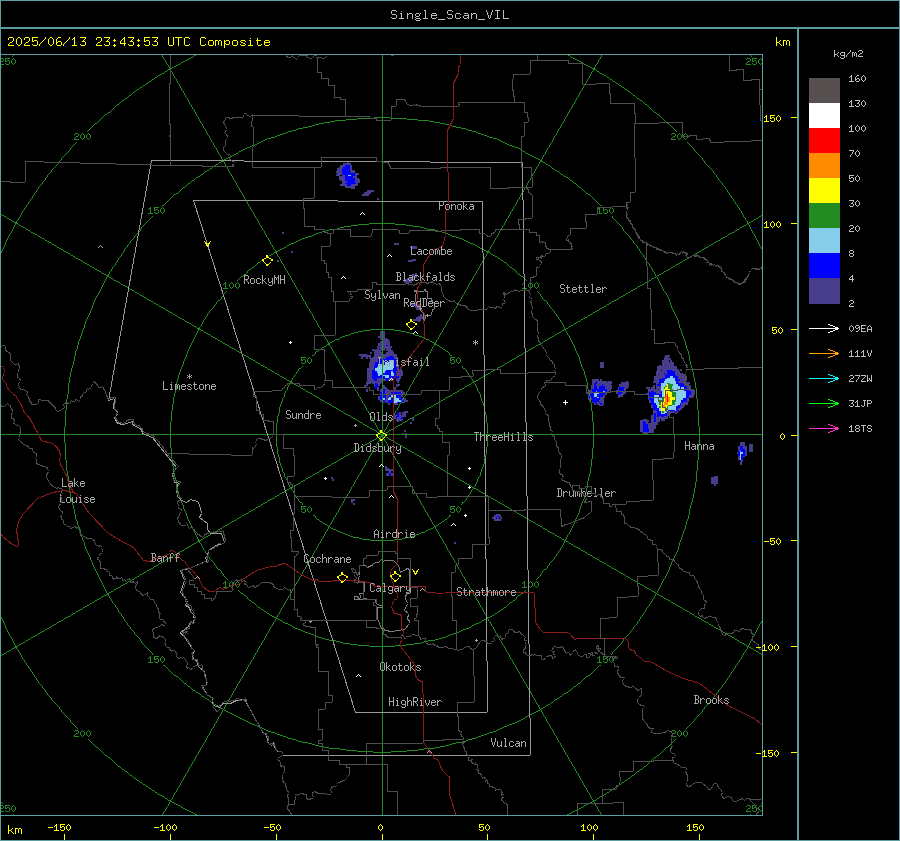900x841 pixels.
Task: Select the orange 50–70 legend swatch
Action: tap(824, 165)
